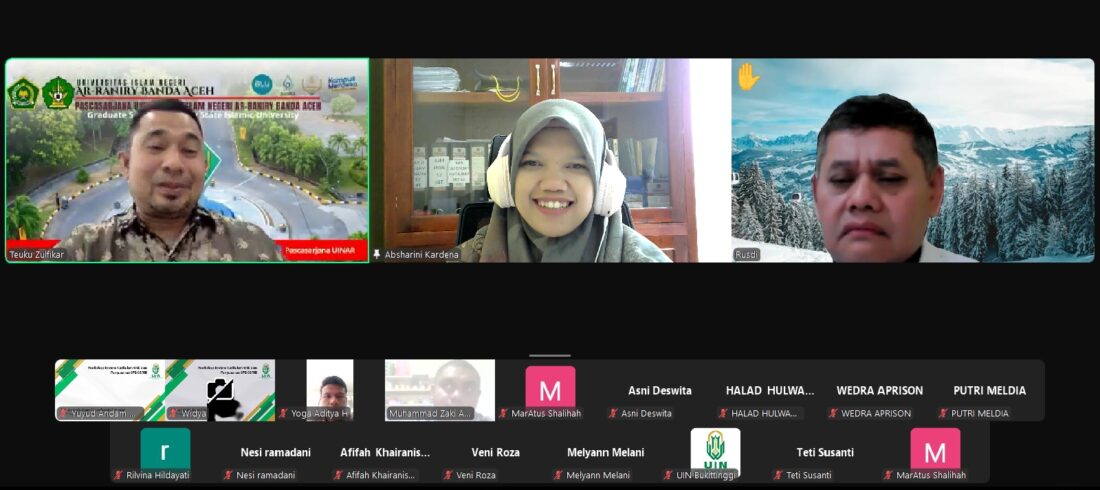Click the muted mic icon next to Asni Deswita

tap(613, 413)
